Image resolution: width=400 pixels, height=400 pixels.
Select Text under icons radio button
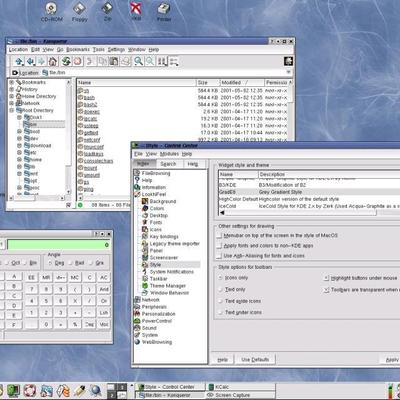[220, 312]
